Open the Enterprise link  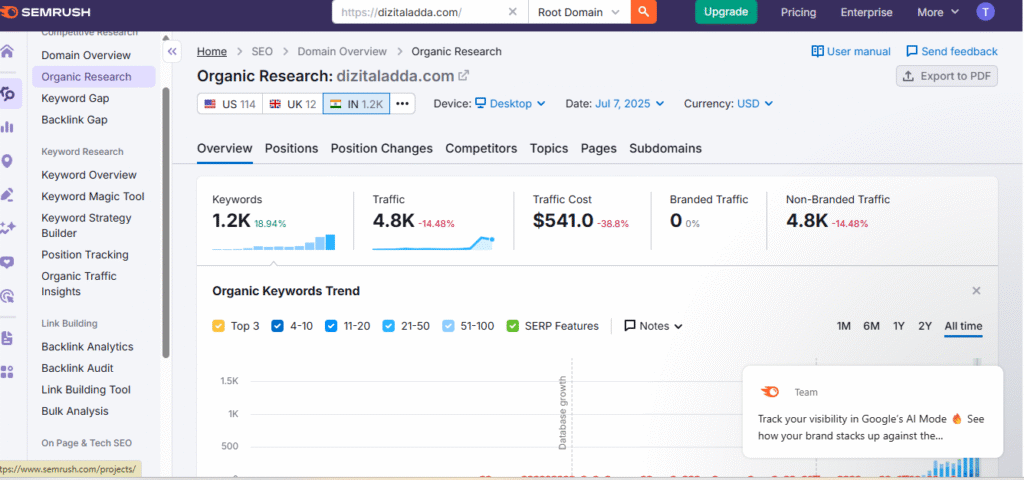866,12
